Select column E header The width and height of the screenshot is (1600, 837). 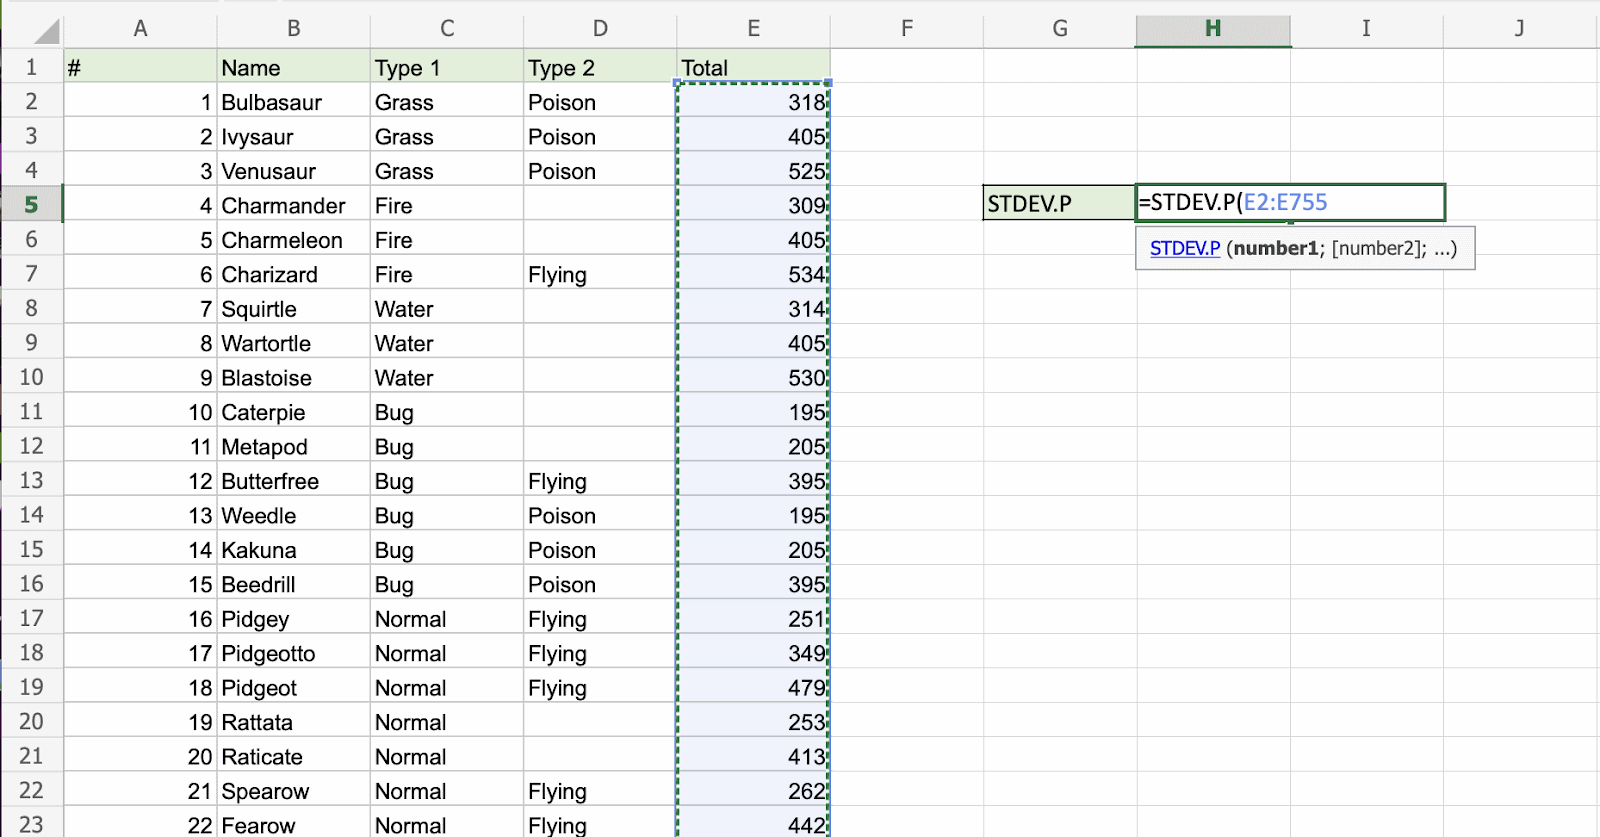(x=753, y=29)
